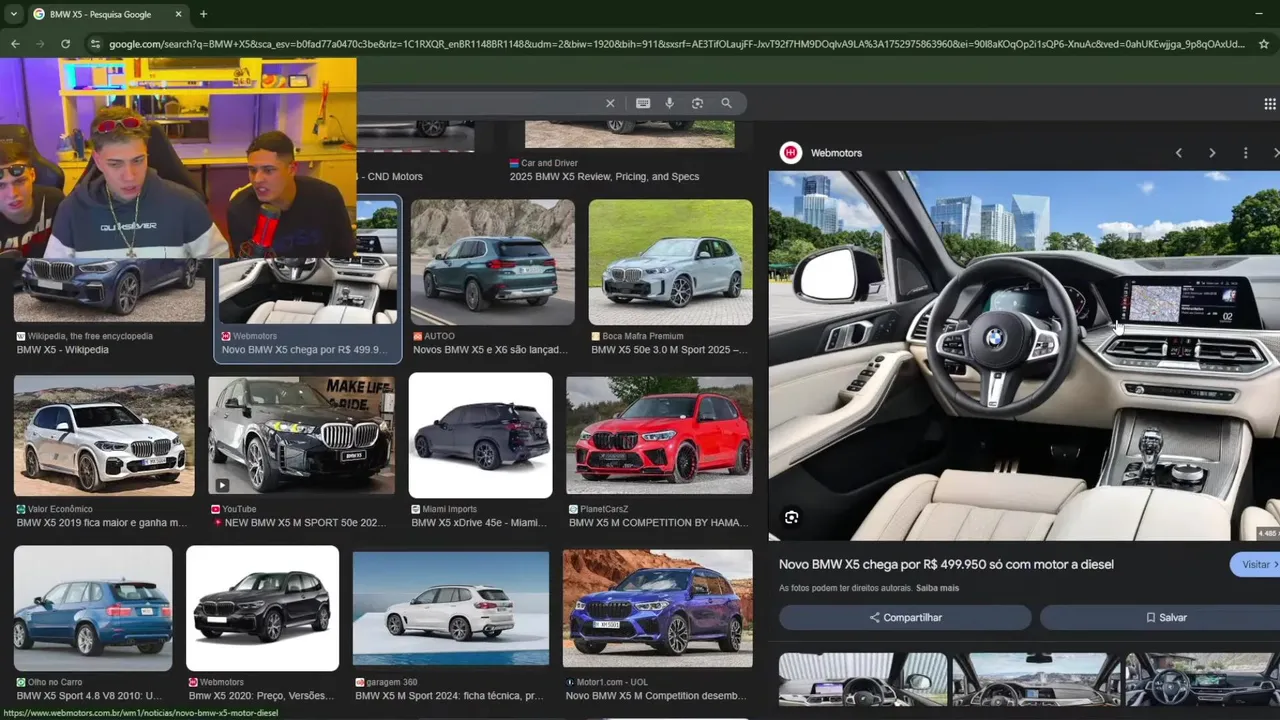Viewport: 1280px width, 720px height.
Task: Open Webmotors black X5 2020 thumbnail
Action: click(x=263, y=608)
